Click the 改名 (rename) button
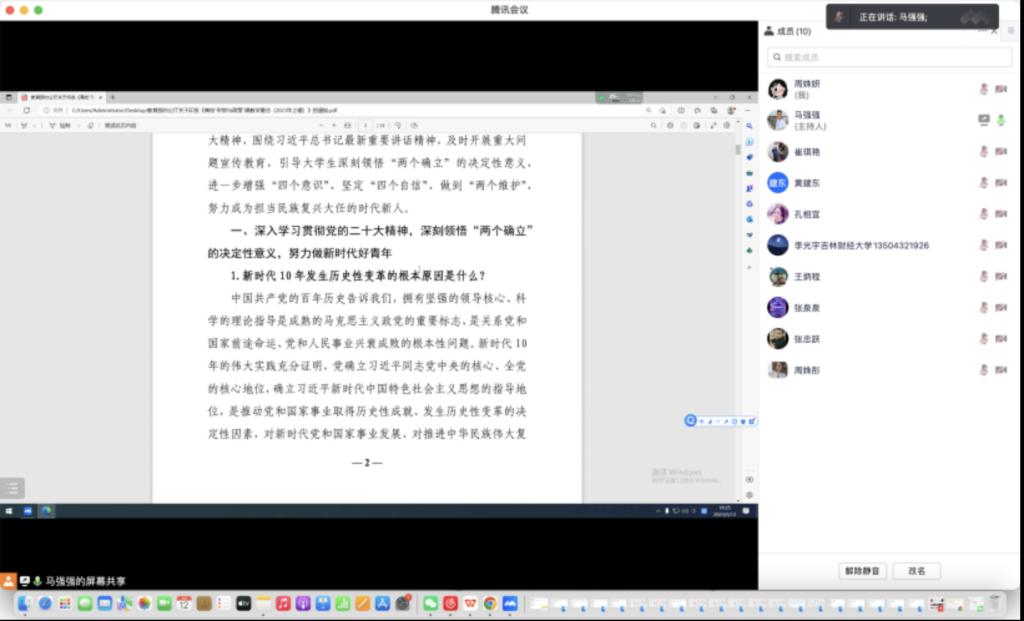This screenshot has height=621, width=1024. pyautogui.click(x=916, y=571)
